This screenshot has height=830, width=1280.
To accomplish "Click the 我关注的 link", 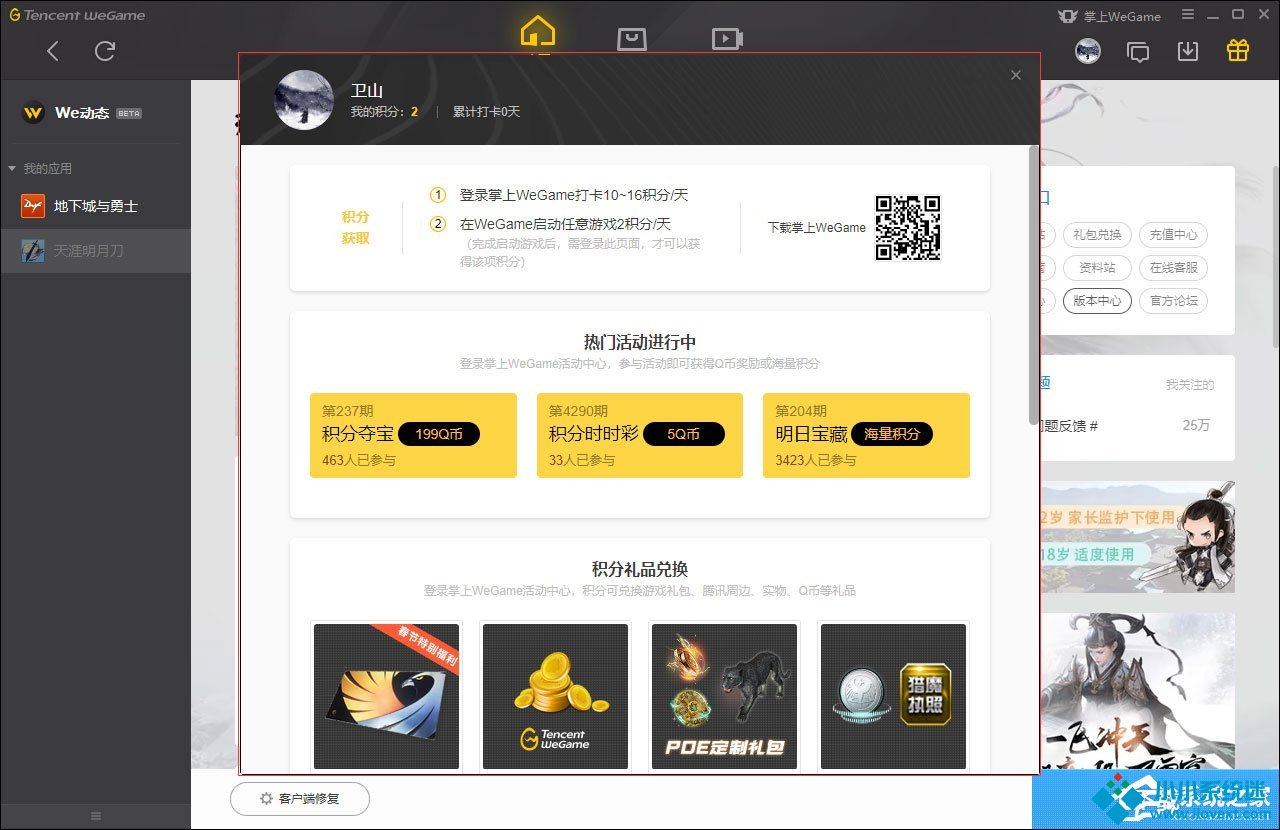I will pyautogui.click(x=1190, y=385).
